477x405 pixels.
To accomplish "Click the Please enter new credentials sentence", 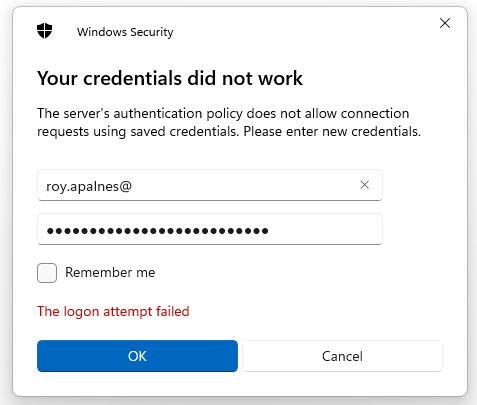I will [x=332, y=131].
